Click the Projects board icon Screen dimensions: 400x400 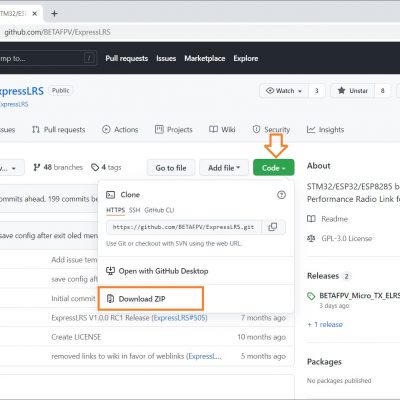coord(159,129)
